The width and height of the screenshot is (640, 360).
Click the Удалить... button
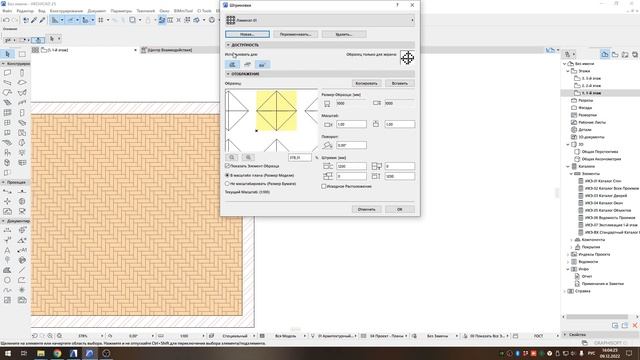tap(344, 34)
